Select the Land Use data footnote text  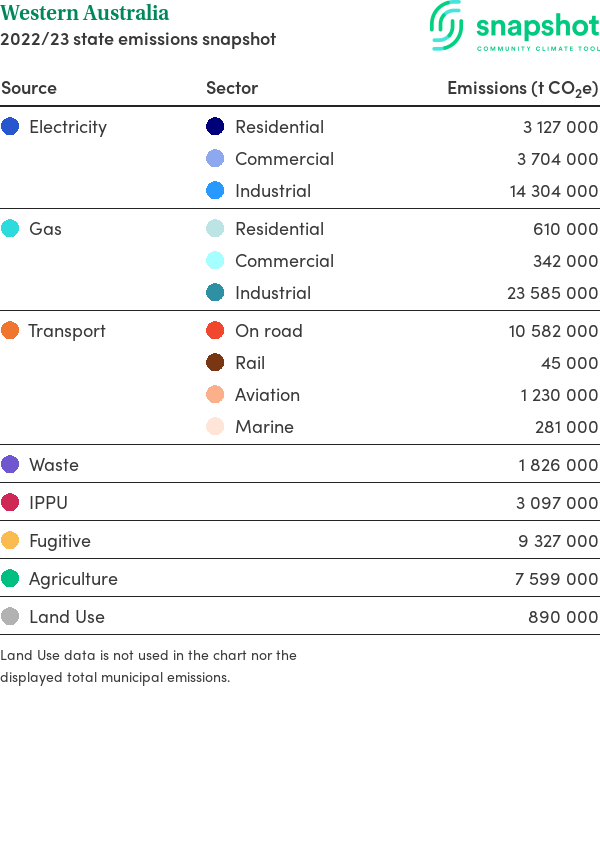[x=149, y=666]
